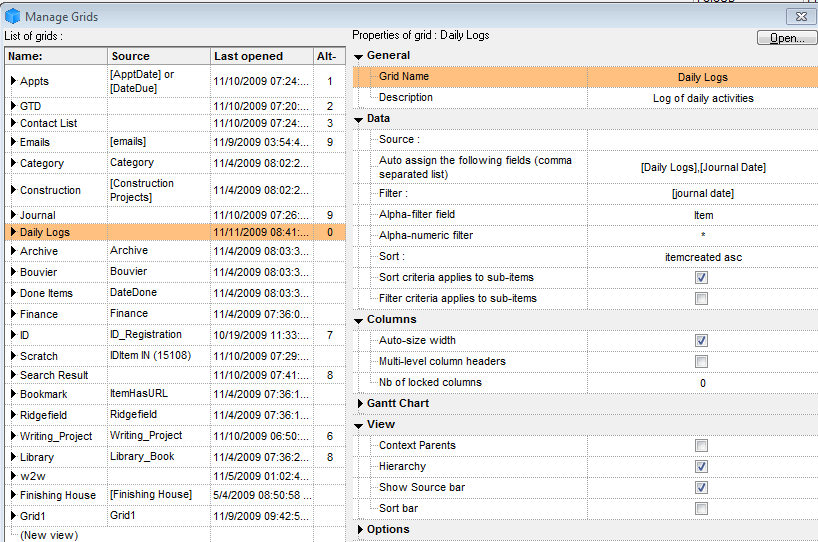818x542 pixels.
Task: Enable the Sort bar checkbox
Action: [x=701, y=509]
